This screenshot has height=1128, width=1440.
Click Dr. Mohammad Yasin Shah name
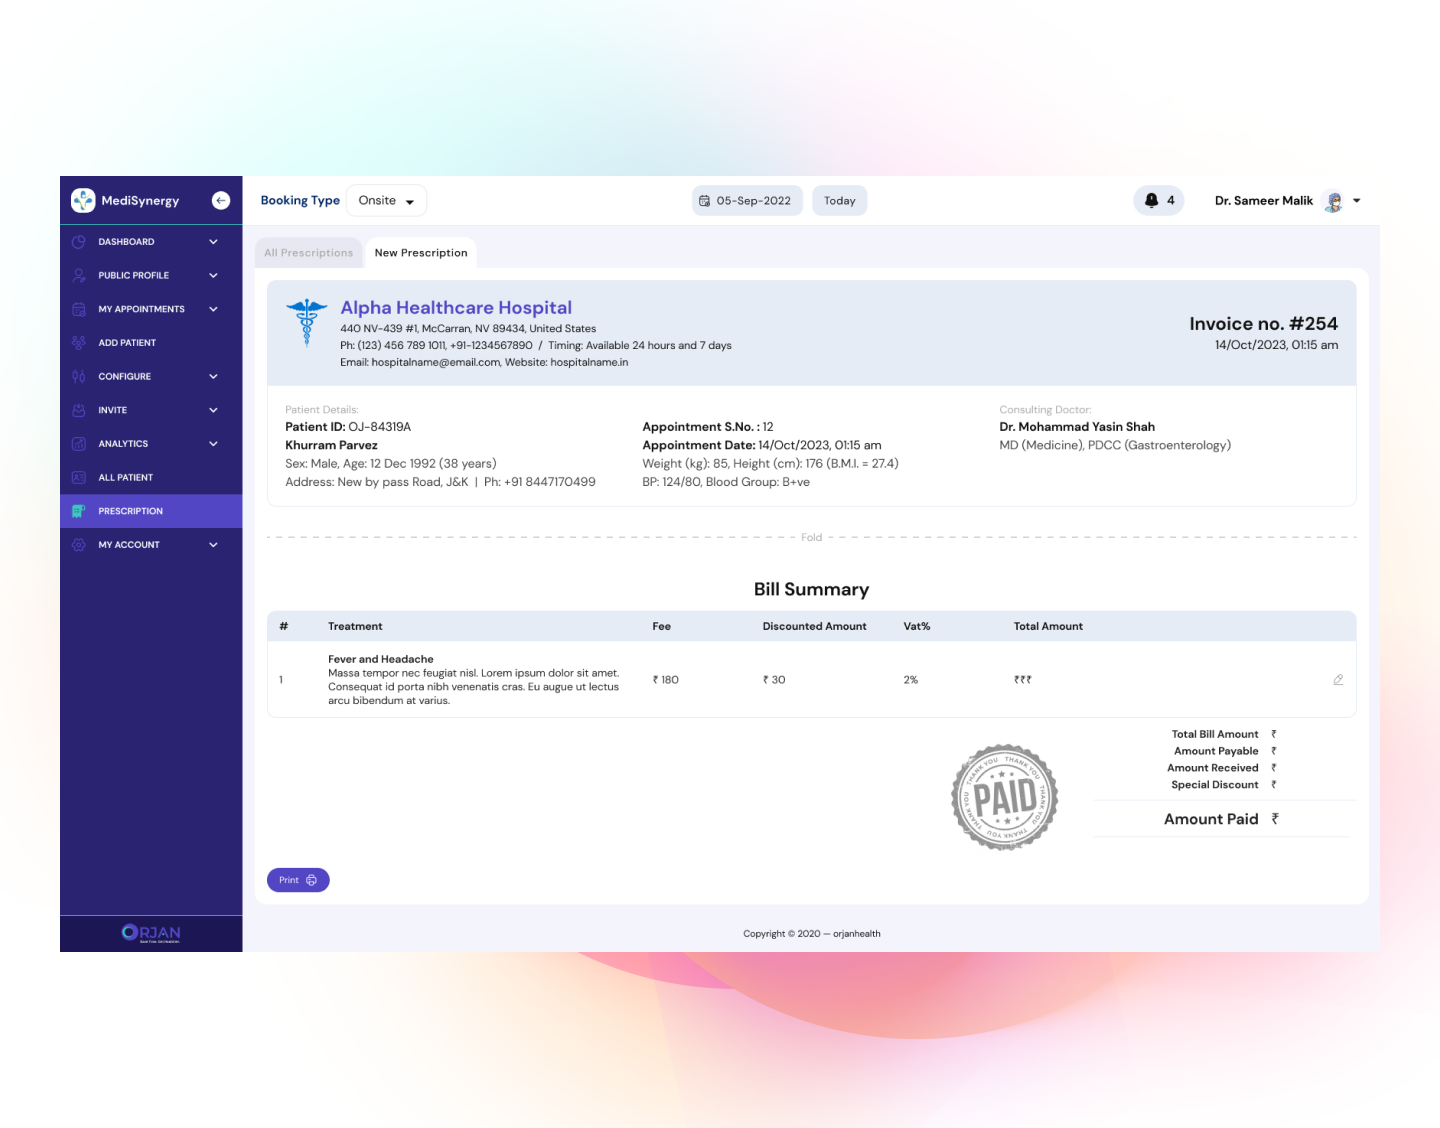1077,427
